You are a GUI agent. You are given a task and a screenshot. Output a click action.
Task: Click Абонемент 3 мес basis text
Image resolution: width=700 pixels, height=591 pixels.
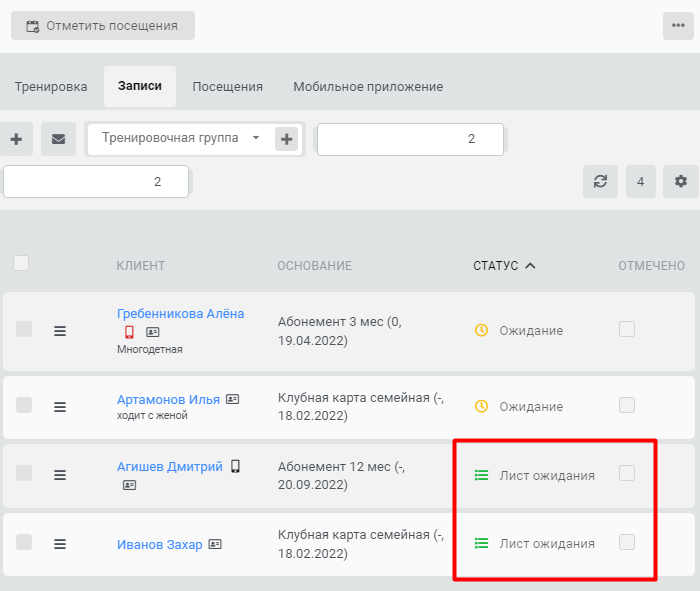click(340, 331)
